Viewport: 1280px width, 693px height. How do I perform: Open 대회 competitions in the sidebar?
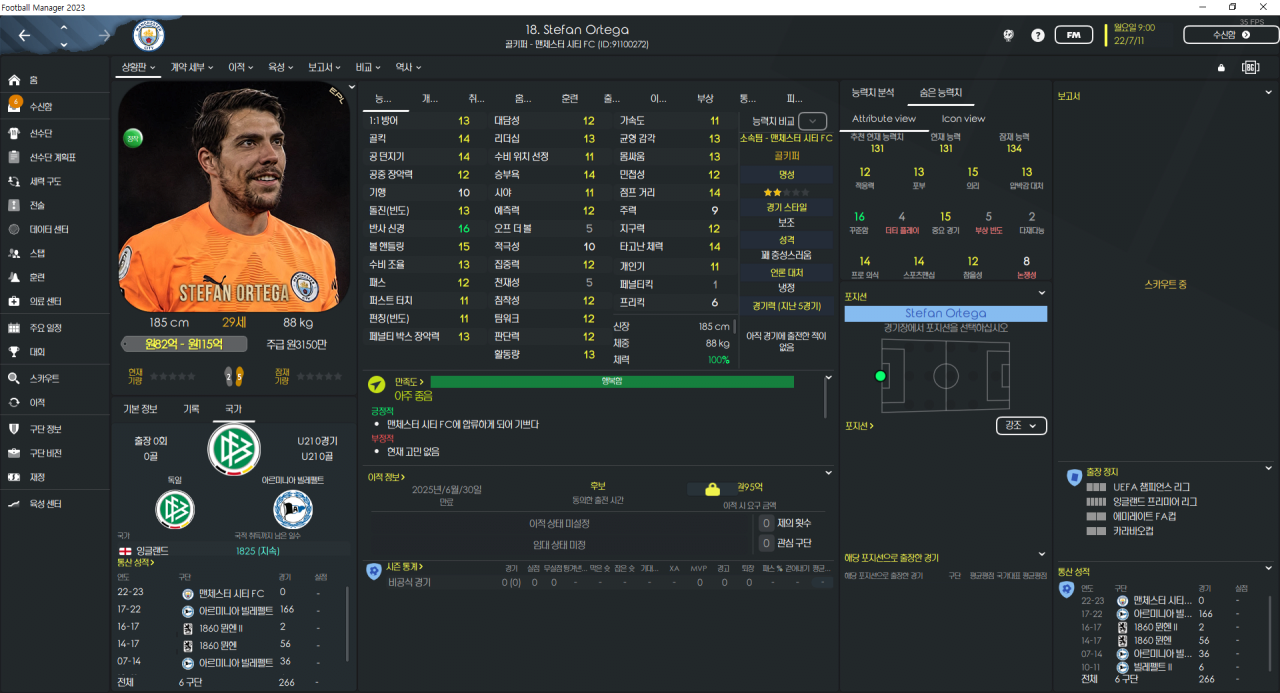click(x=37, y=352)
